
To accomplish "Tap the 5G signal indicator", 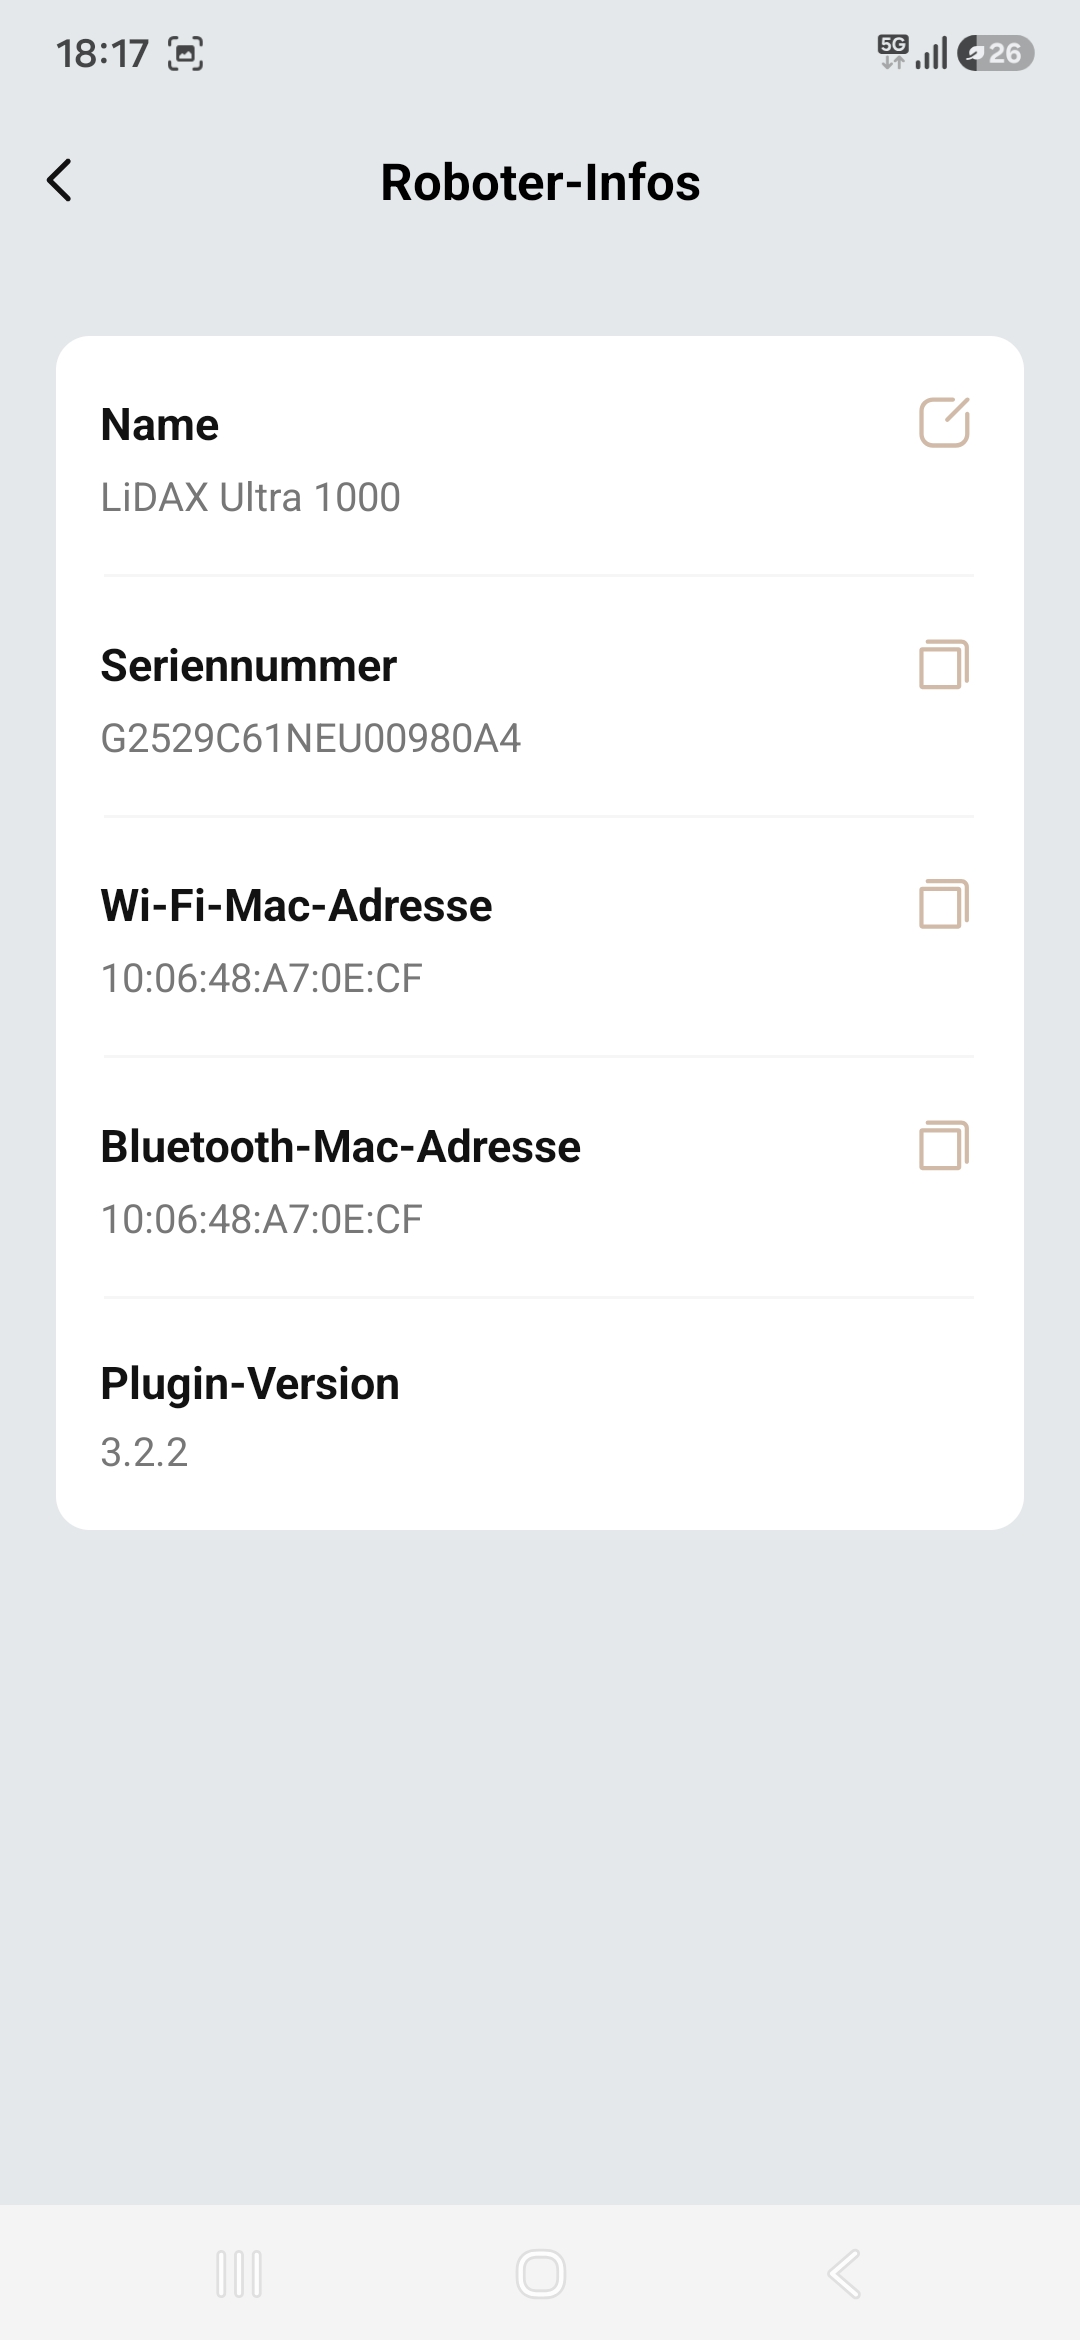I will point(893,52).
